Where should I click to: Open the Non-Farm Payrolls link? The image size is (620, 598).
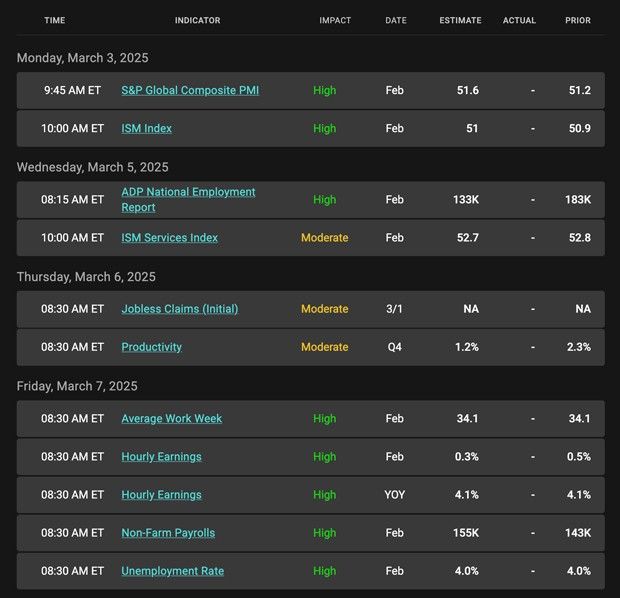(168, 533)
